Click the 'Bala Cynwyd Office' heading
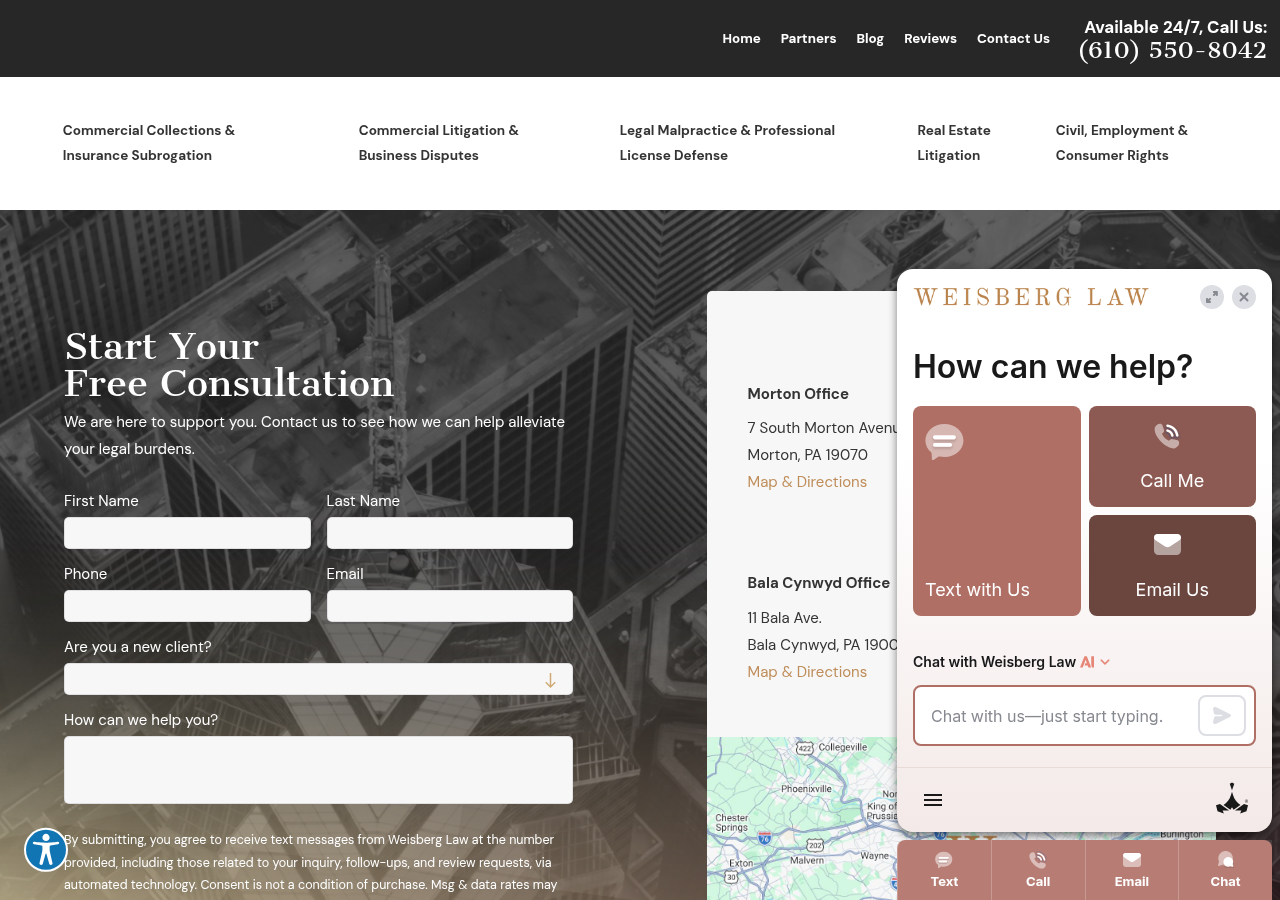Viewport: 1280px width, 900px height. [x=819, y=583]
